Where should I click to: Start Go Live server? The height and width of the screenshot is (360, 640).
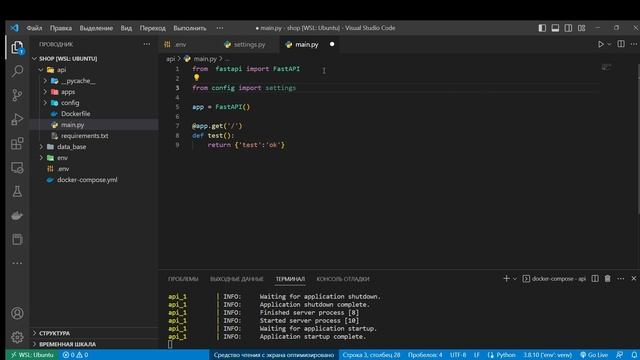point(594,355)
